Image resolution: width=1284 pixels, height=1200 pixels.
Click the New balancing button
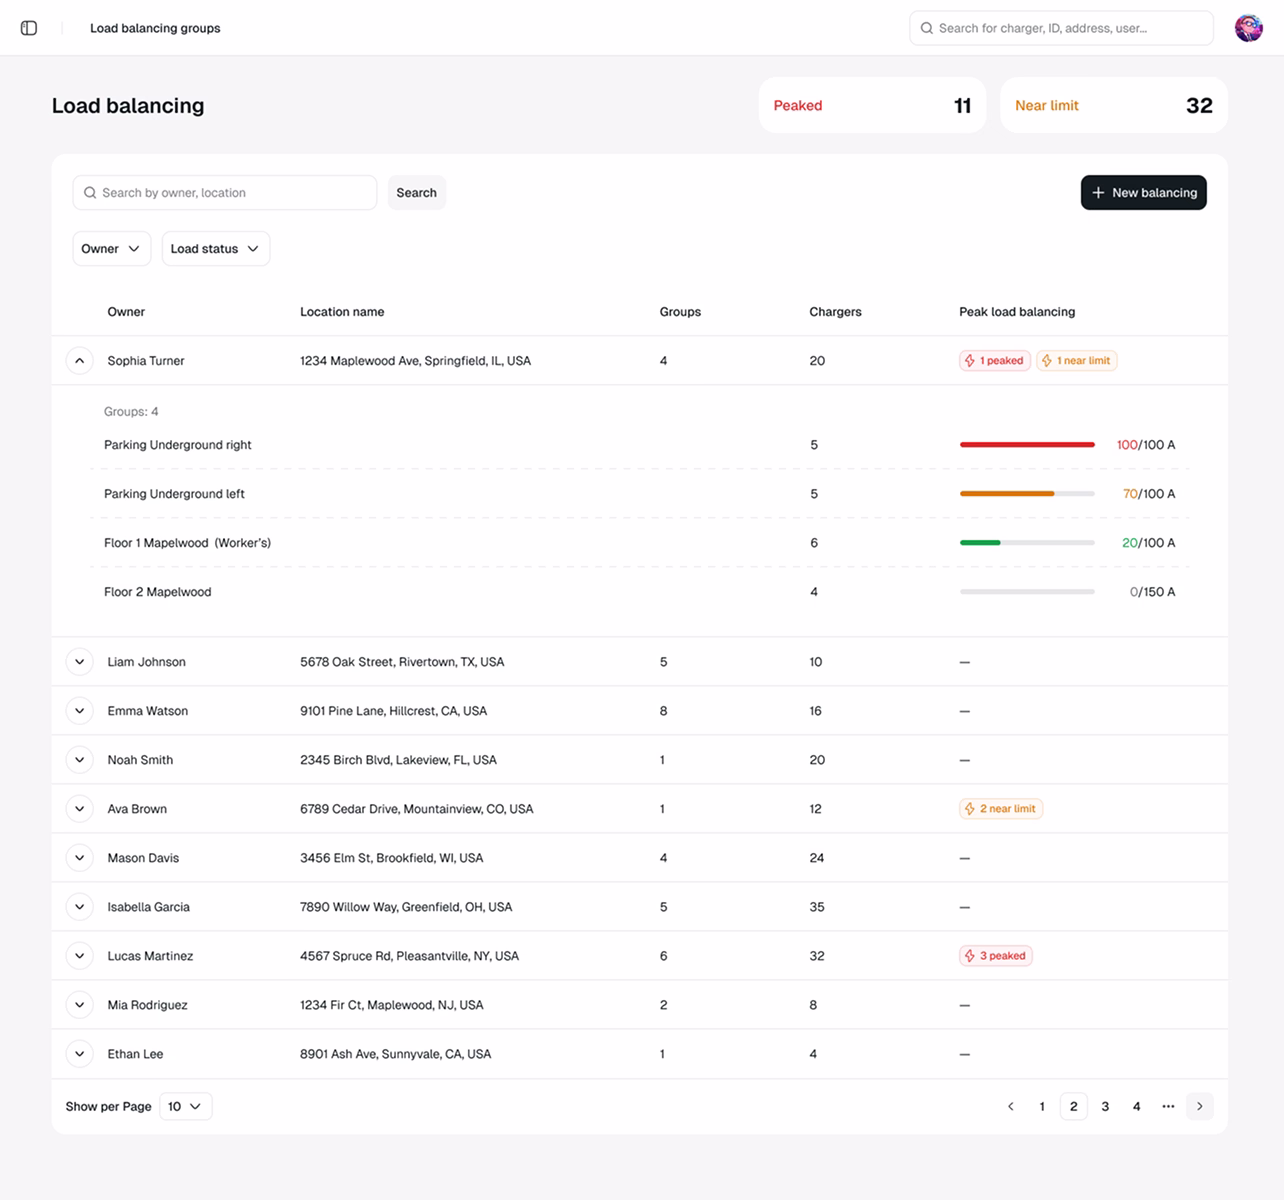point(1143,193)
